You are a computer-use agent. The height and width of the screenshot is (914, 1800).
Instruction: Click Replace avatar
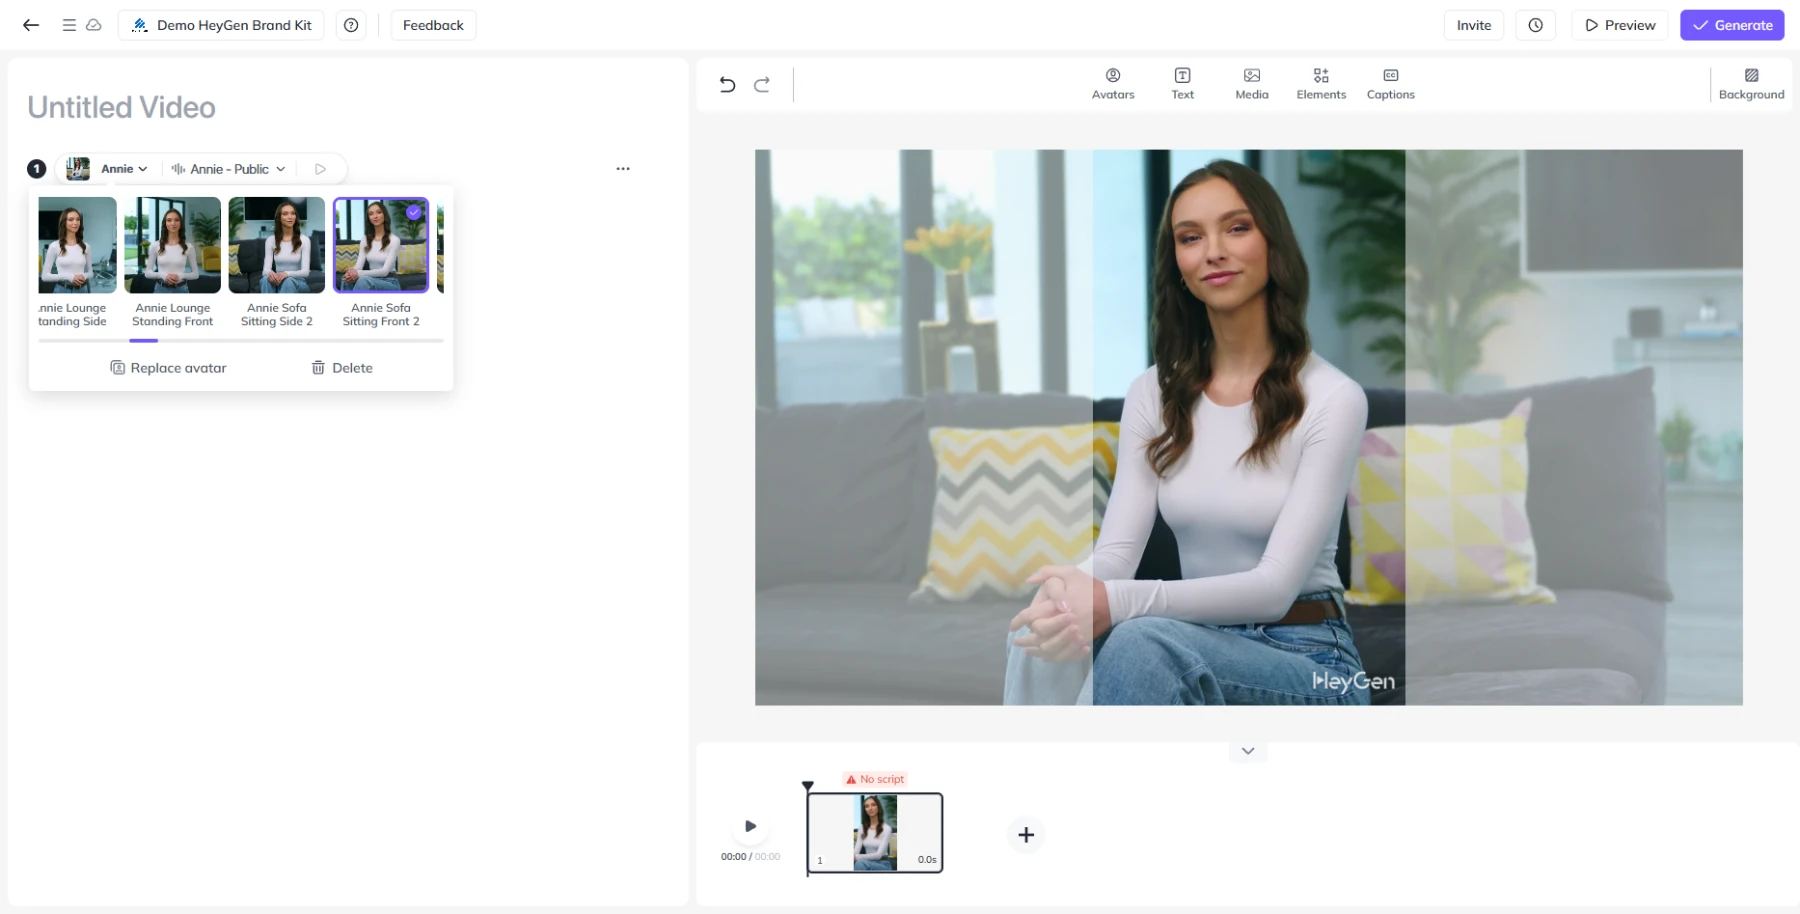coord(168,368)
